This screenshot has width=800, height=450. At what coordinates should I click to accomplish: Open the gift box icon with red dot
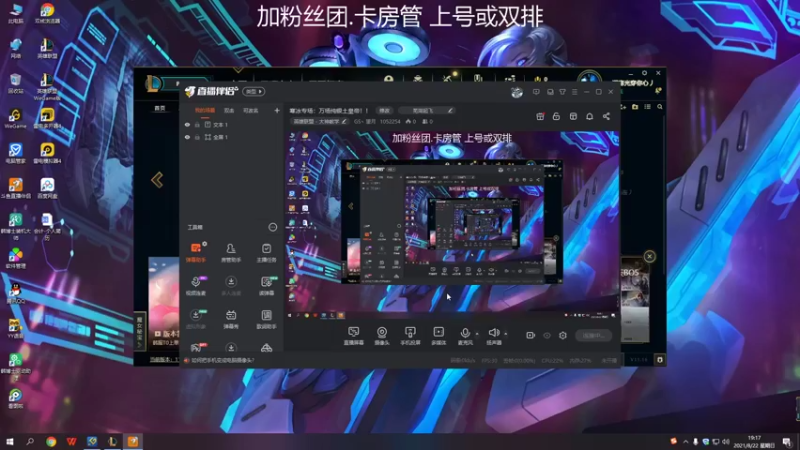pyautogui.click(x=540, y=116)
